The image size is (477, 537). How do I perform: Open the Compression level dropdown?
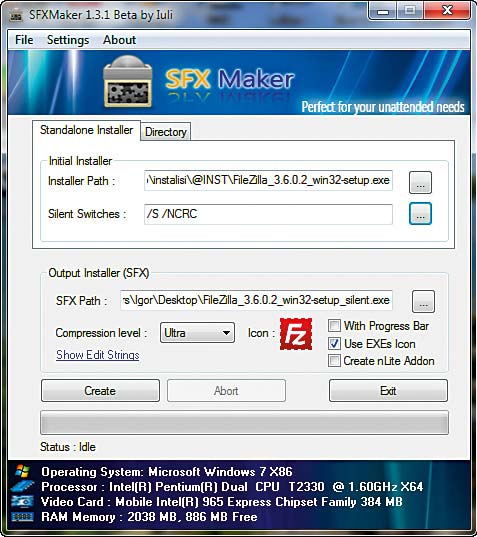(x=197, y=333)
